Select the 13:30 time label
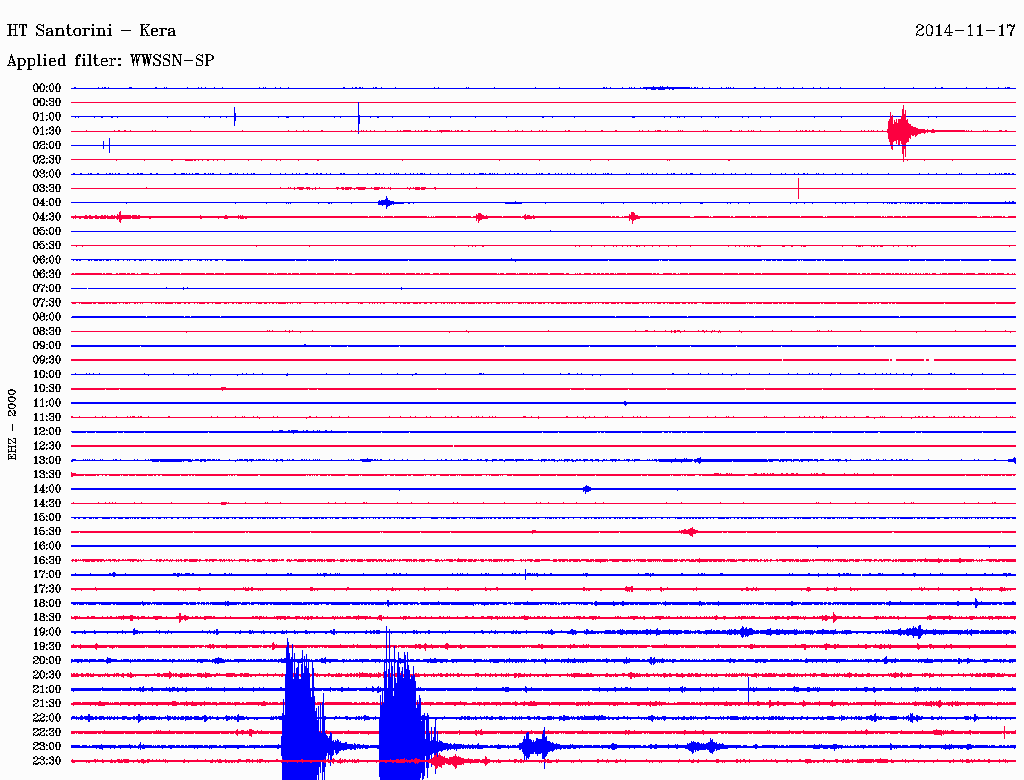 pyautogui.click(x=47, y=474)
